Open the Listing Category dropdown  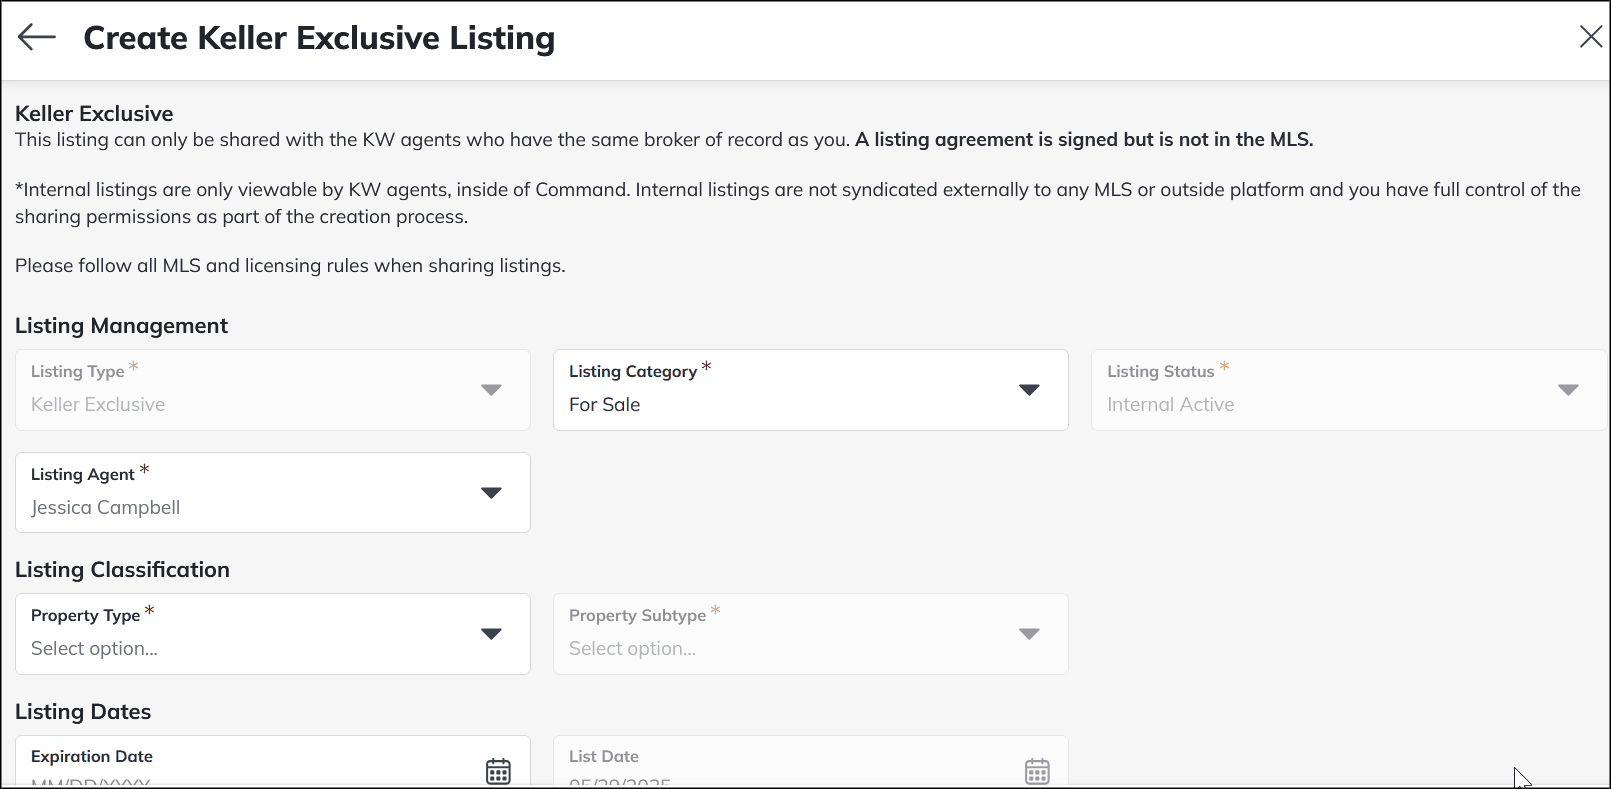coord(1029,390)
